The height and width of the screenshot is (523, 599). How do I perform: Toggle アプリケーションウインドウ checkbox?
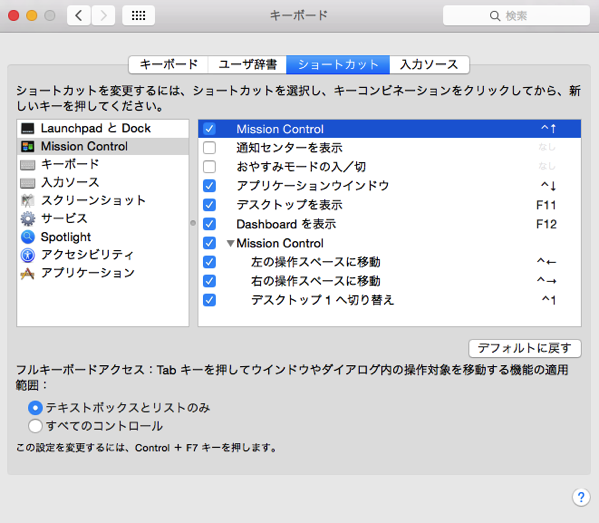(209, 186)
